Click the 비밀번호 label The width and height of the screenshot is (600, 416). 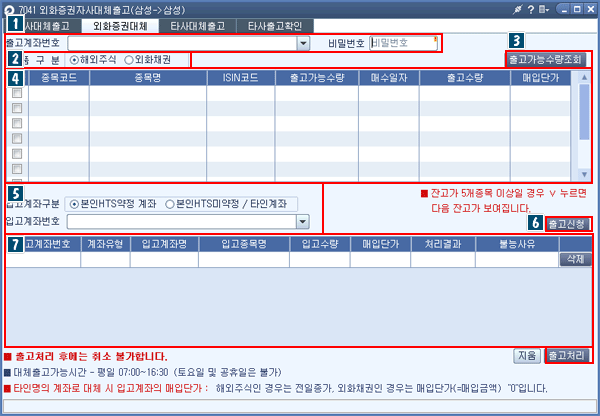pos(346,44)
